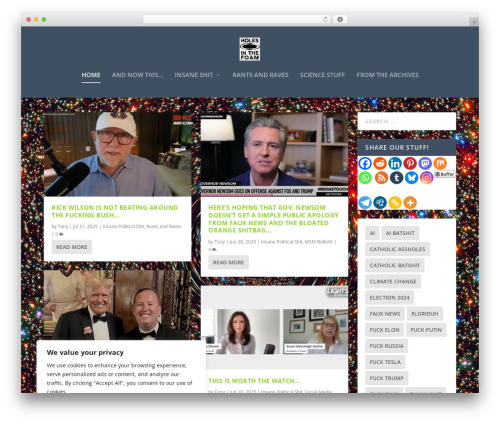Open the SCIENCE STUFF menu item
Image resolution: width=500 pixels, height=423 pixels.
pos(322,75)
